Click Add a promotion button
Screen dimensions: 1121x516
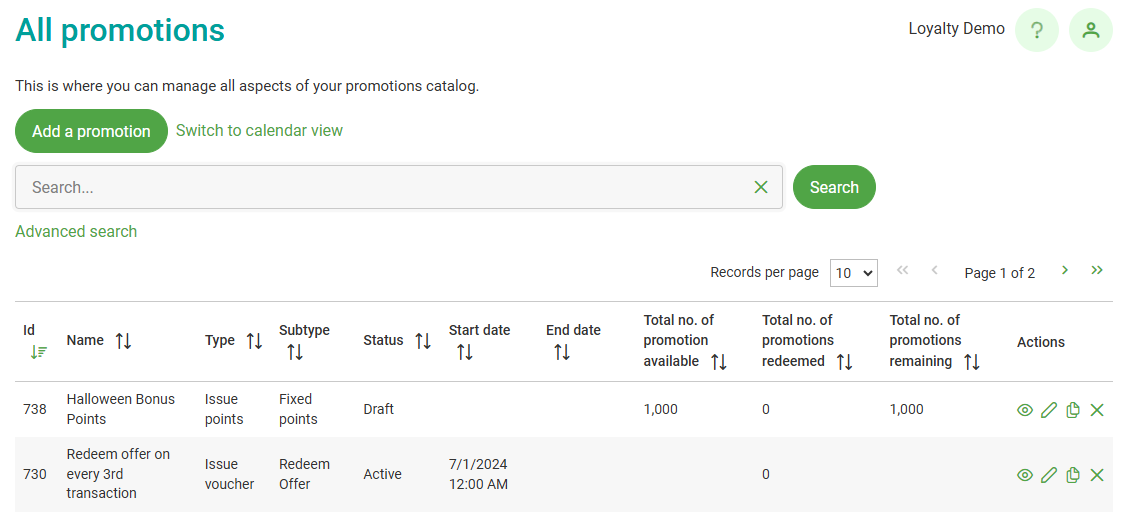(x=91, y=131)
